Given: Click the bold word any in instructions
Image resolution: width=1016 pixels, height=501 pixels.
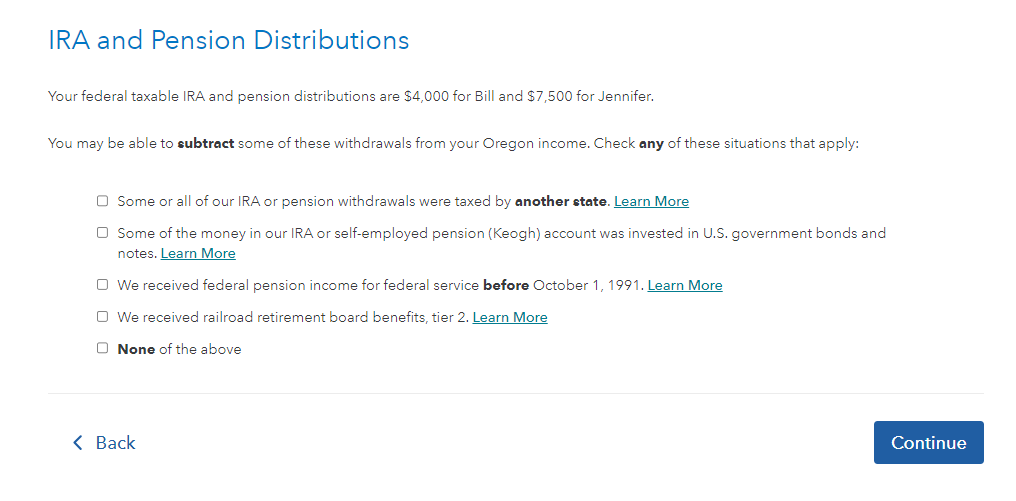Looking at the screenshot, I should pos(651,144).
